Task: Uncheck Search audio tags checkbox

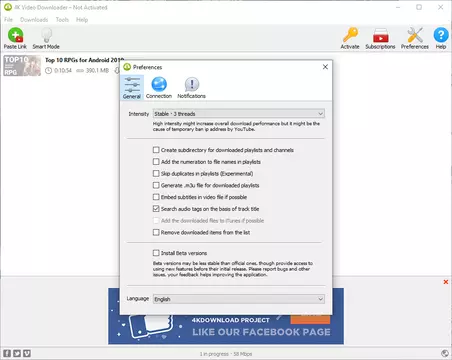Action: point(156,209)
